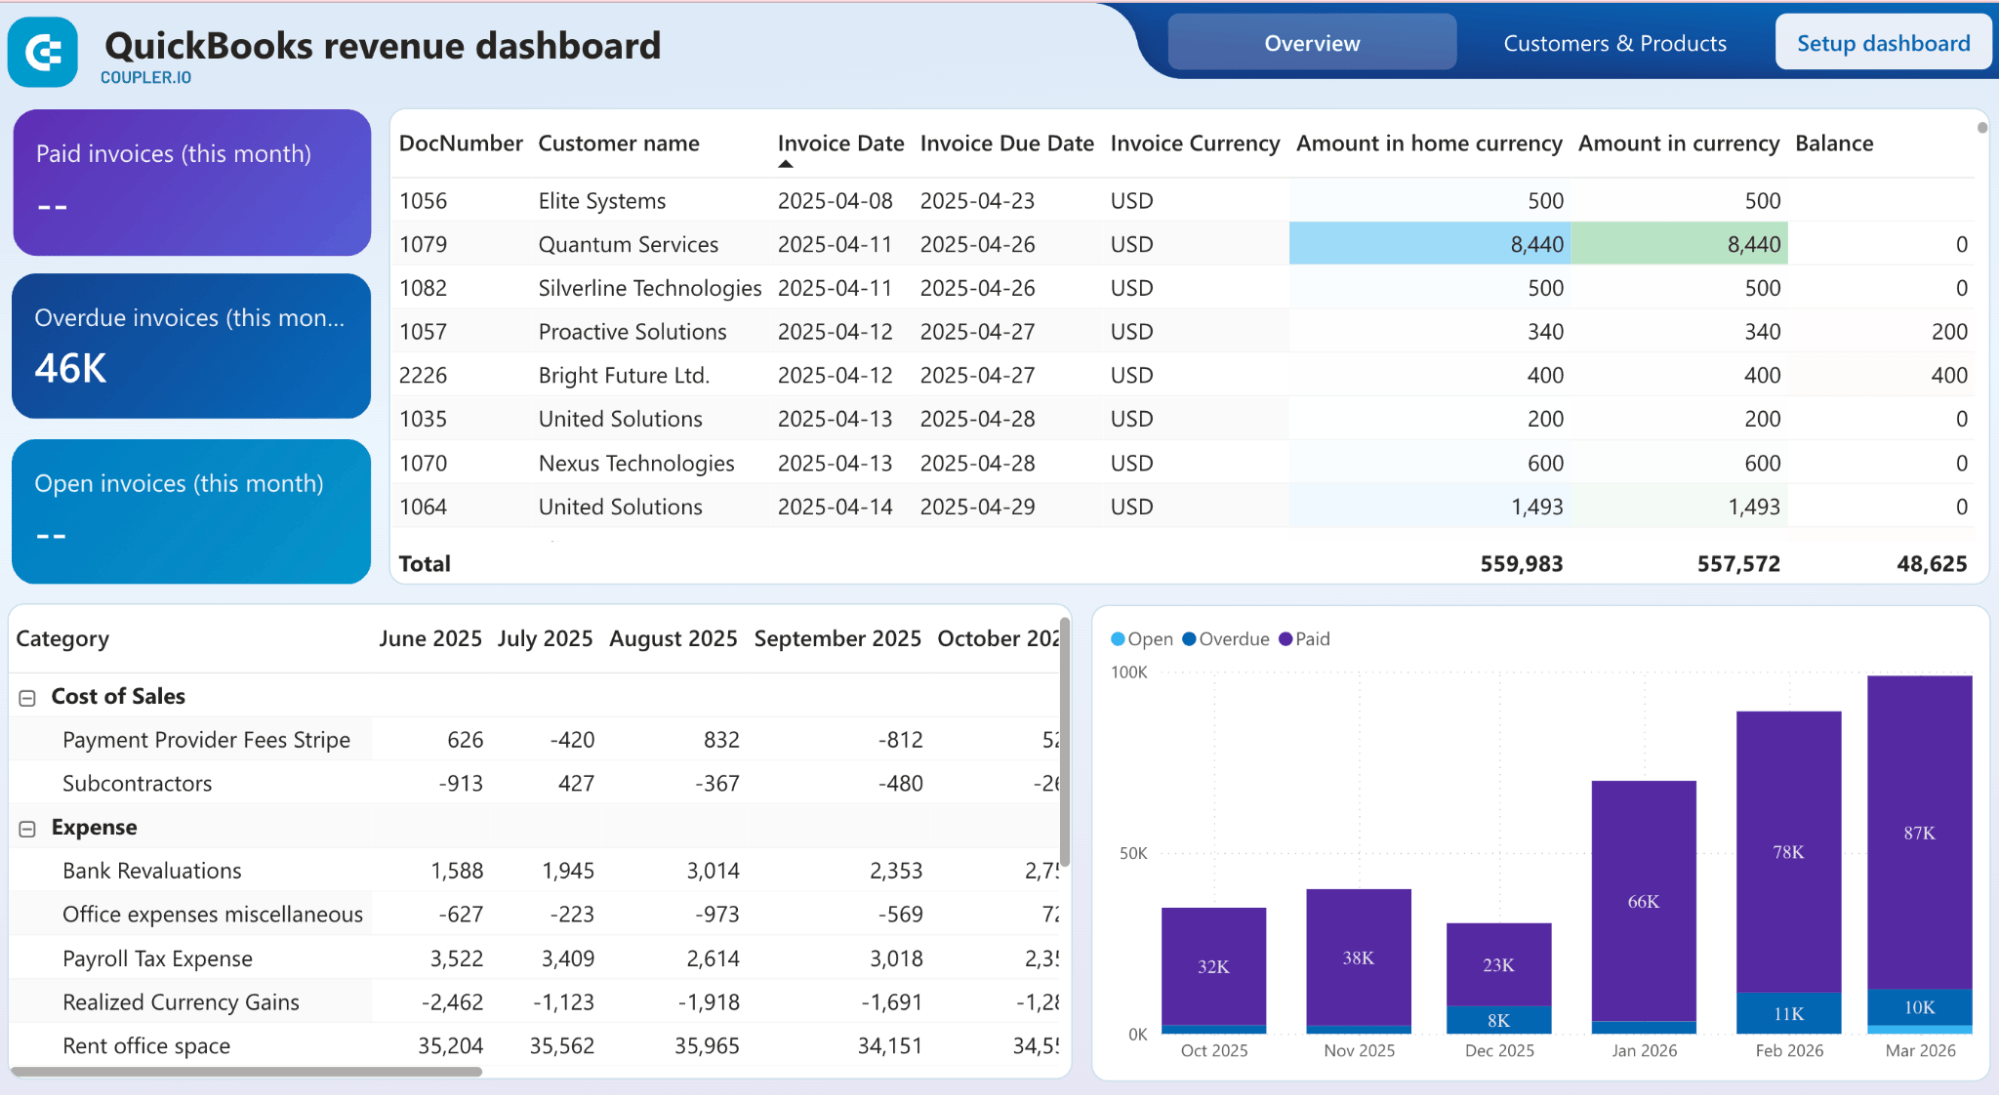Select Office expenses miscellaneous row

pyautogui.click(x=212, y=915)
